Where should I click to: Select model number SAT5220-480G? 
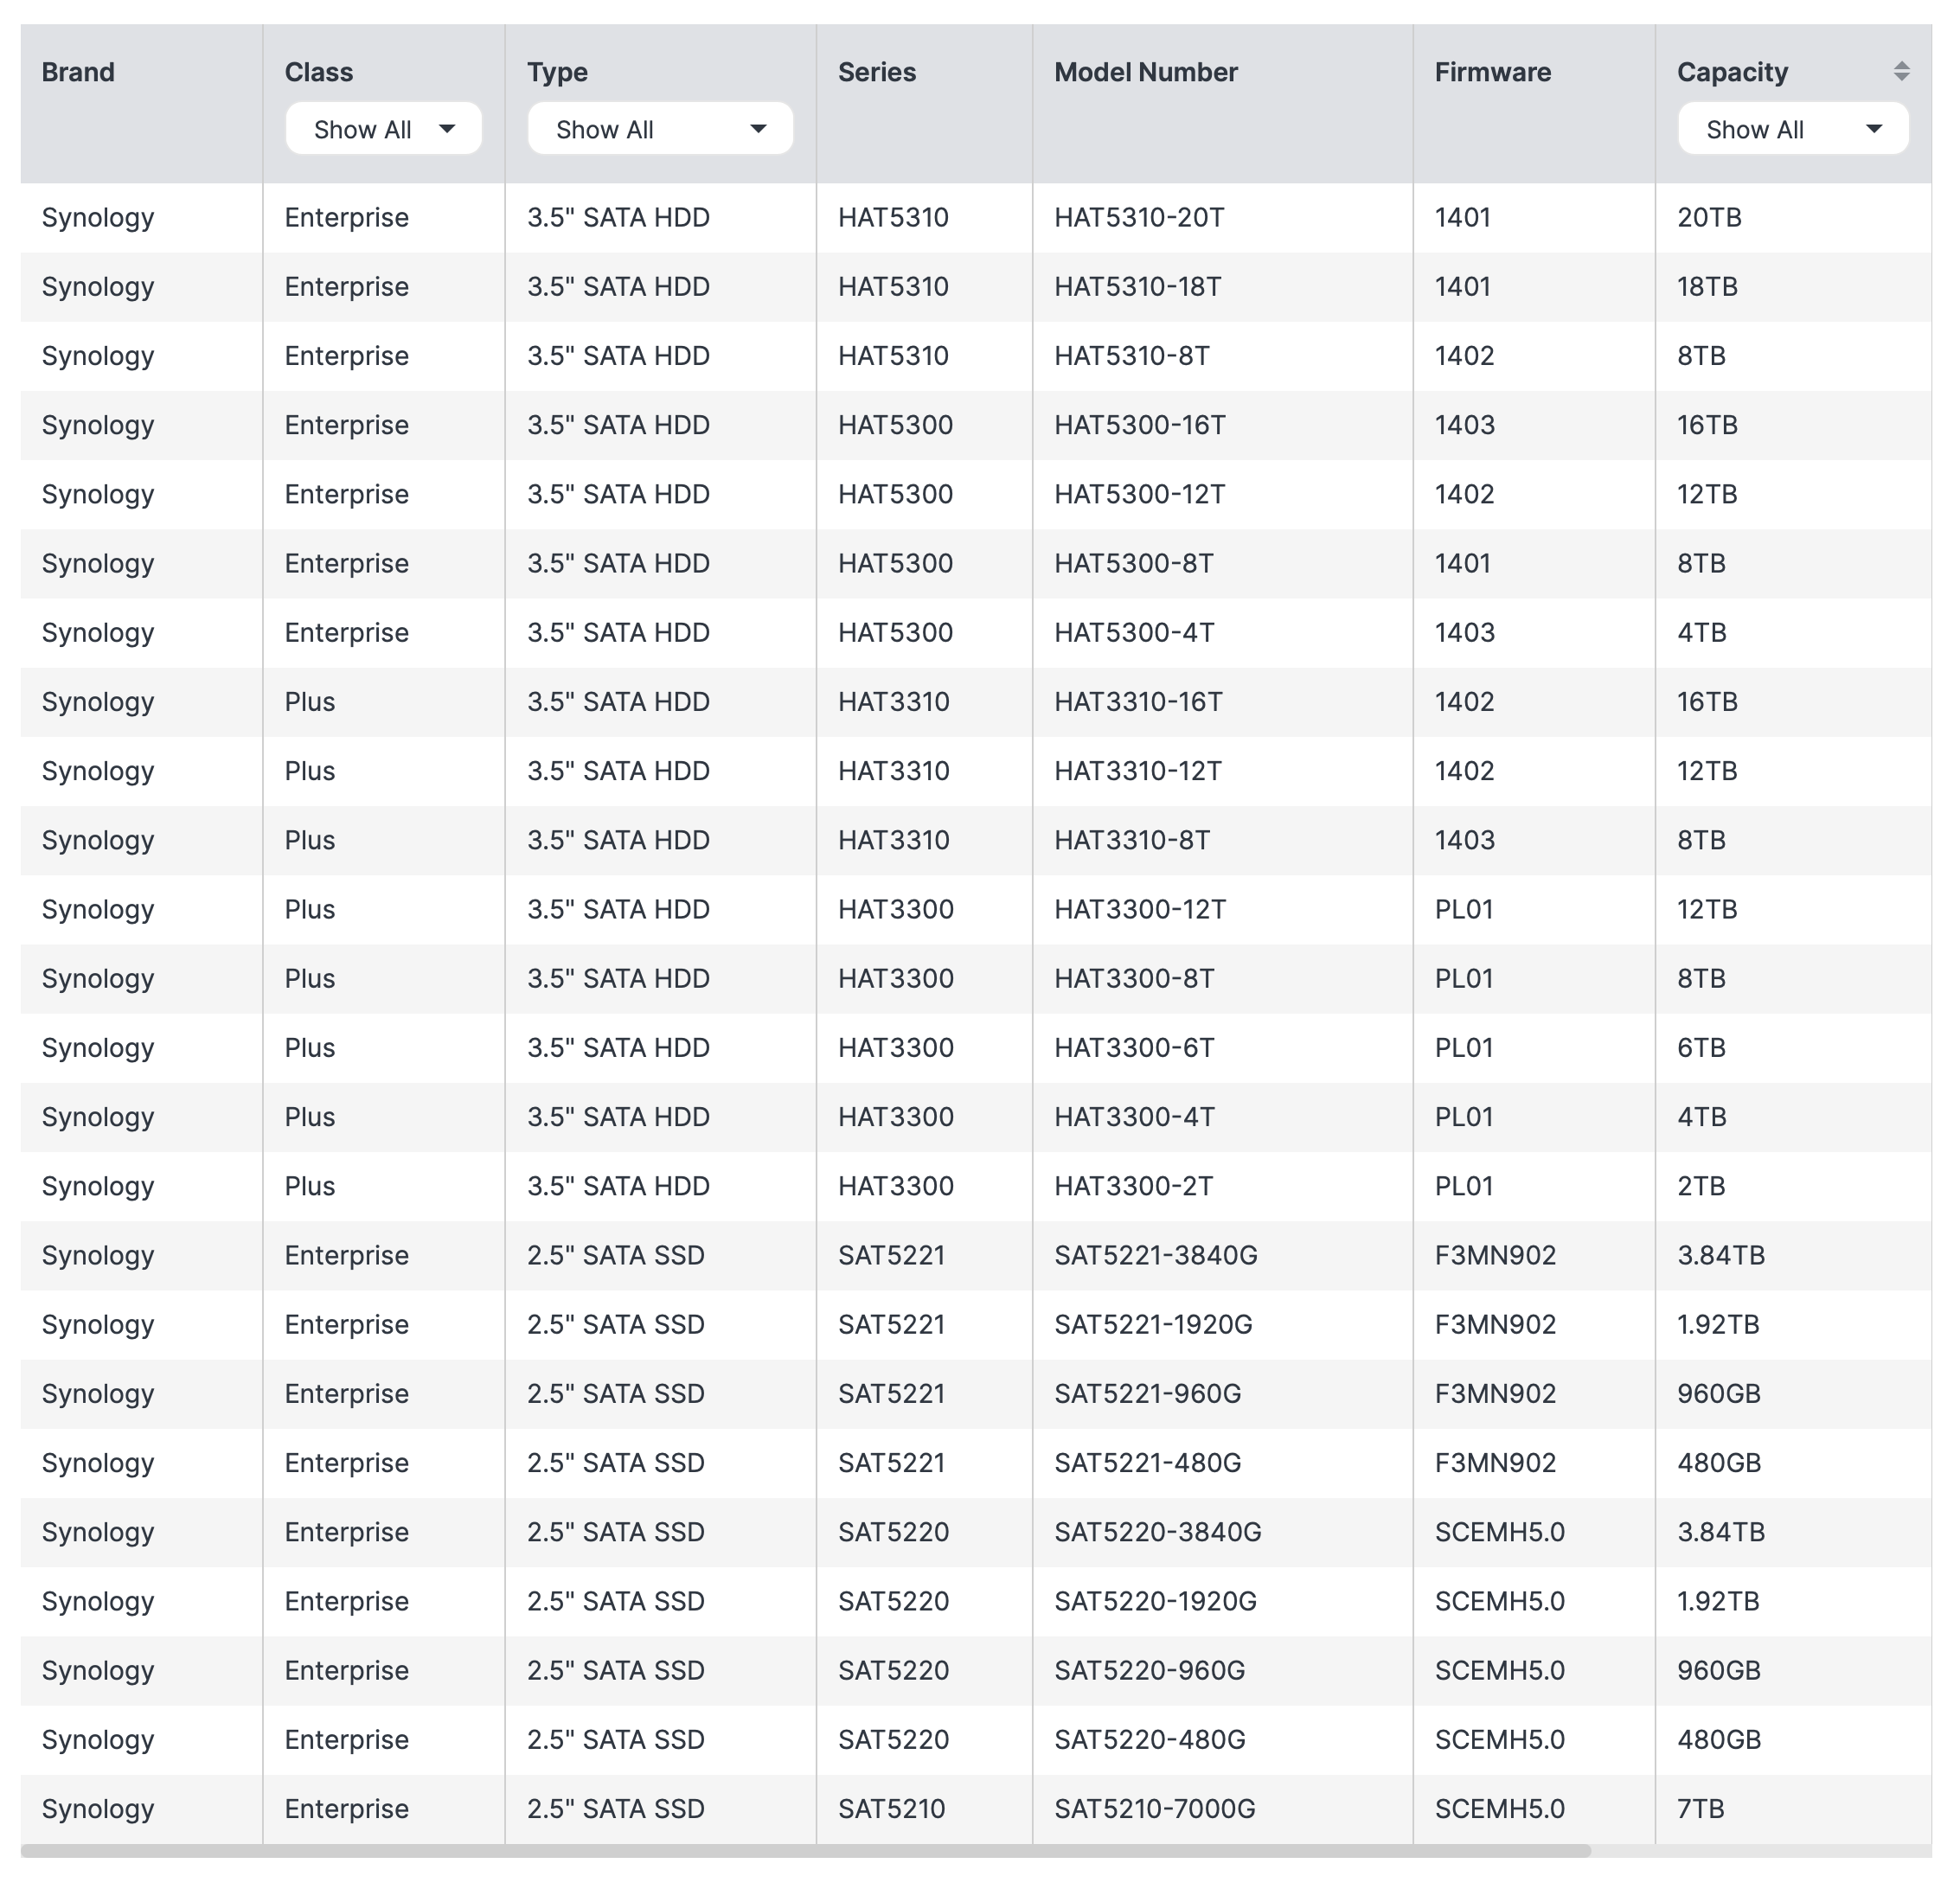coord(1149,1739)
